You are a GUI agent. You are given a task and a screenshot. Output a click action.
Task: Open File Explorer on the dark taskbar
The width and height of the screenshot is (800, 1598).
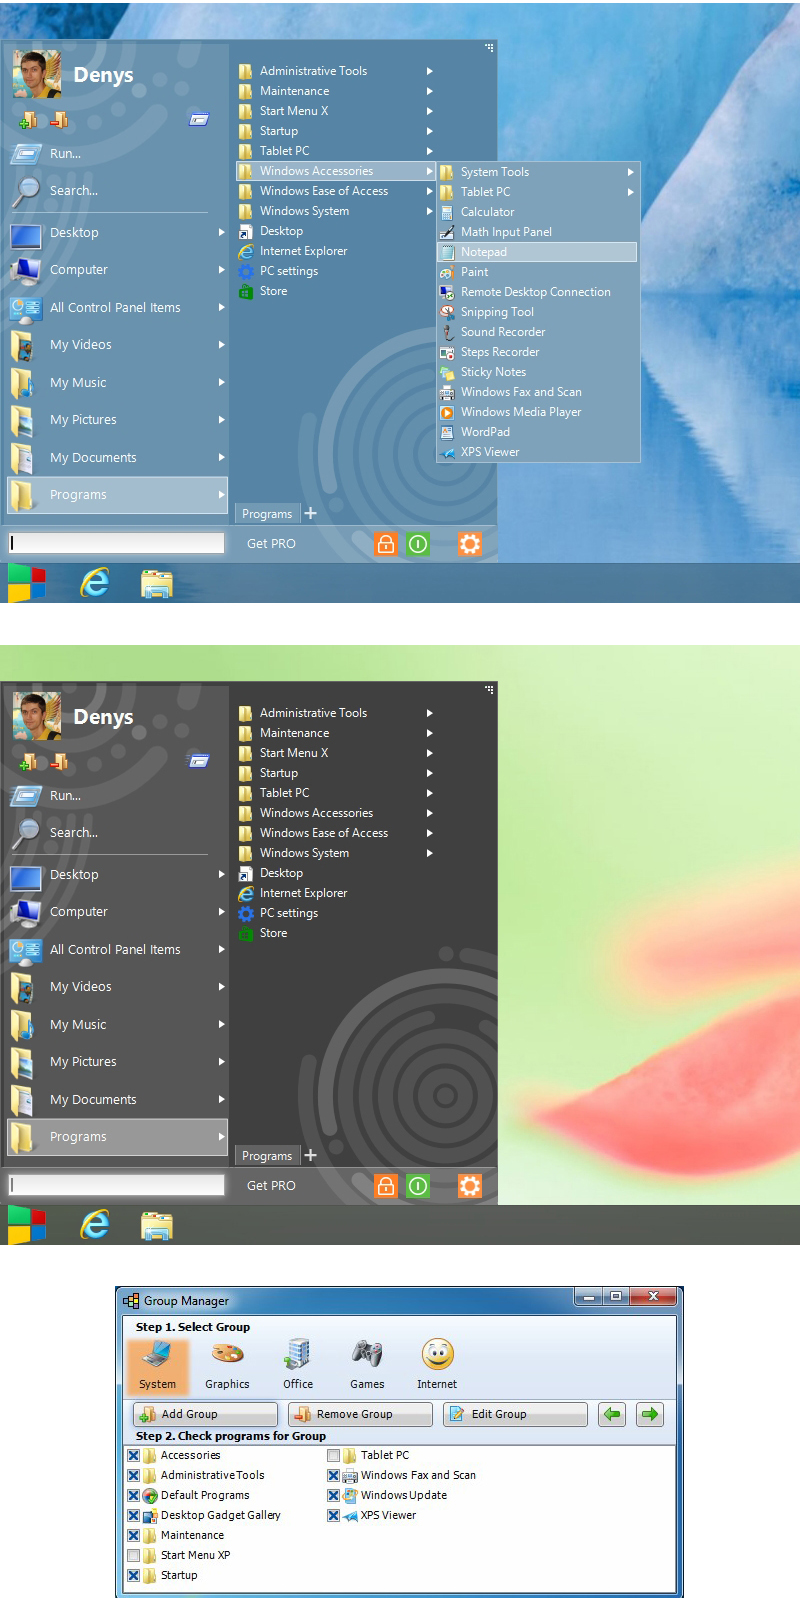(156, 1226)
